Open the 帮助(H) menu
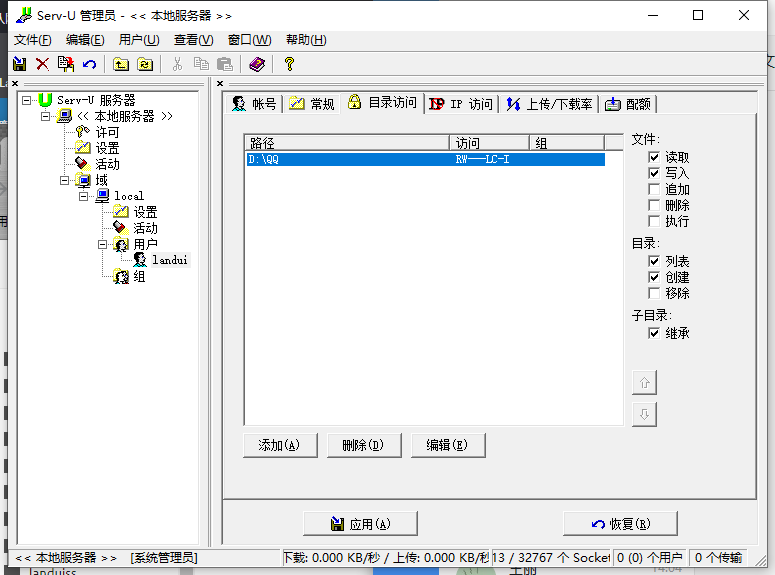The width and height of the screenshot is (775, 575). [306, 40]
